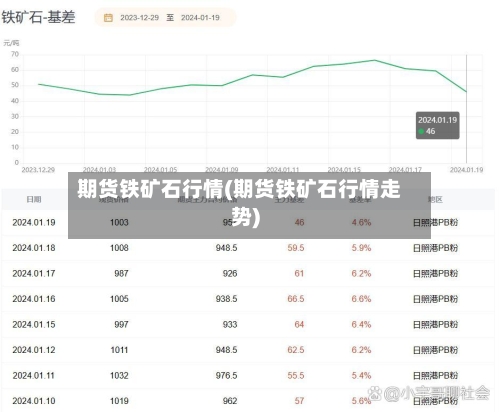
Task: Select date cell 2024.01.17
Action: [34, 274]
